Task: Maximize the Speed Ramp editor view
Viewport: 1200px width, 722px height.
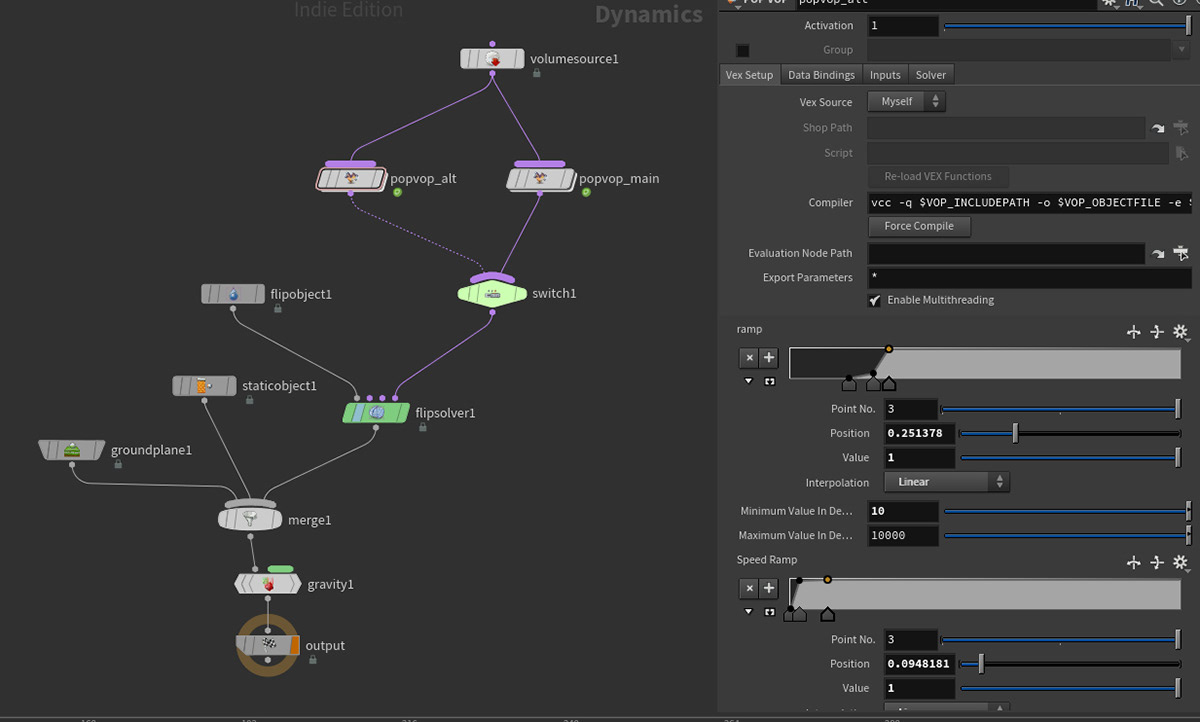Action: click(x=769, y=612)
